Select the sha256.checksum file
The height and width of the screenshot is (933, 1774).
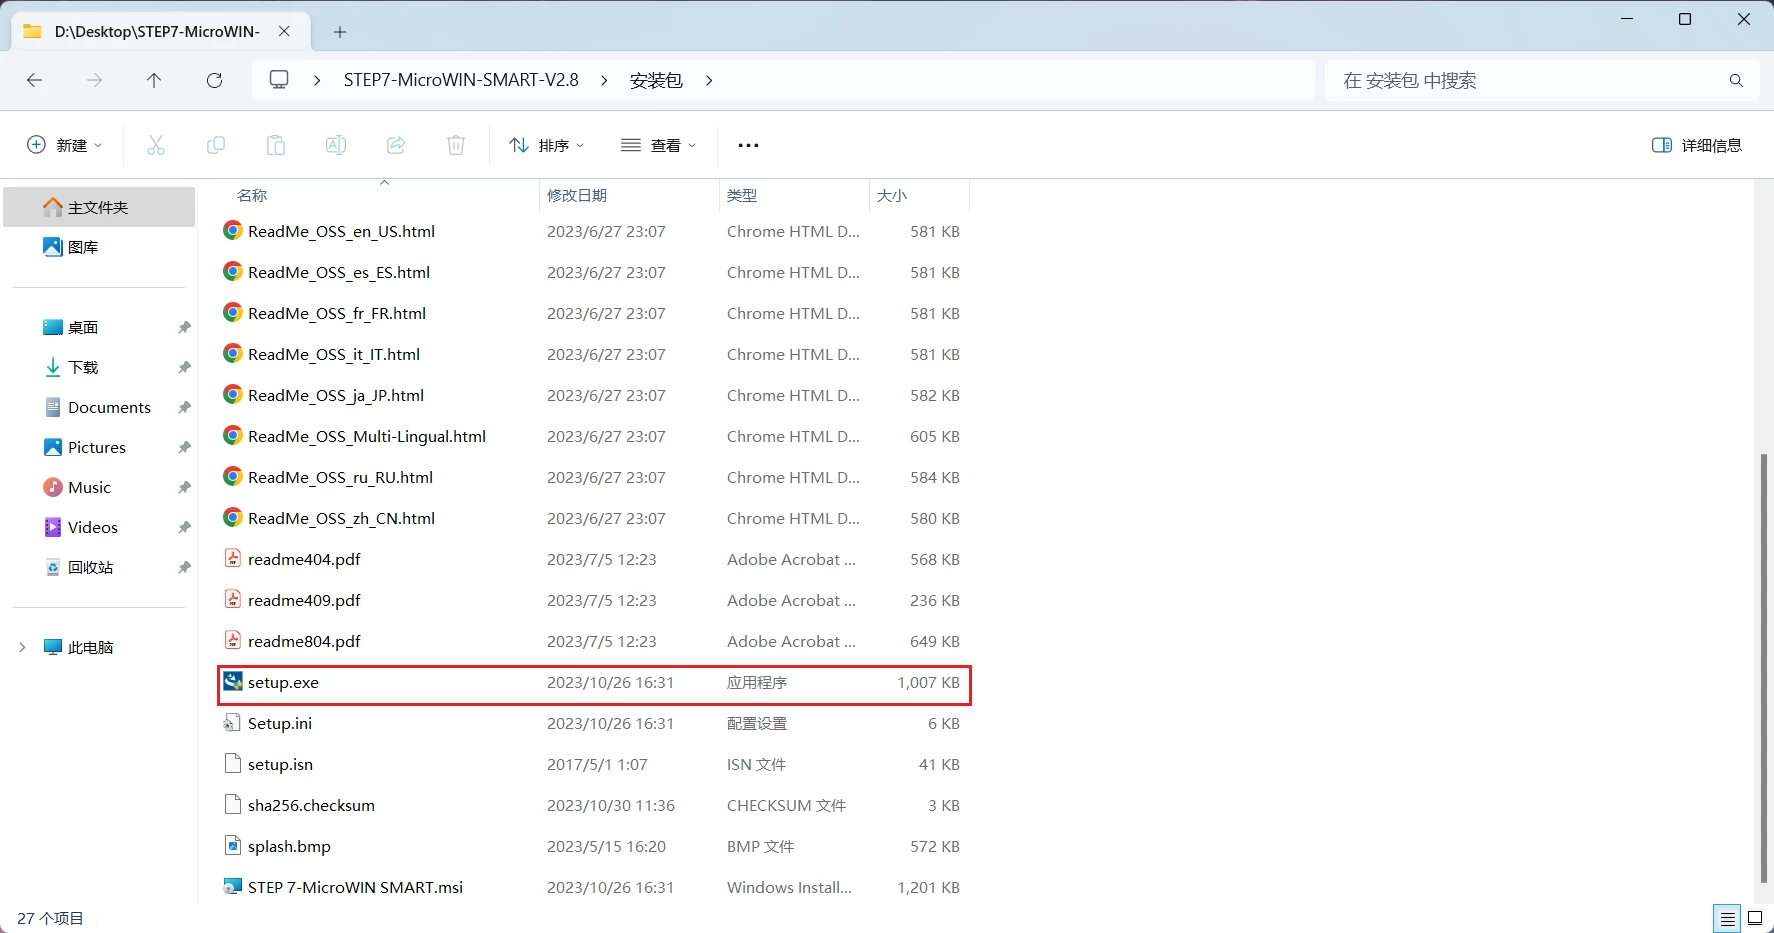coord(594,806)
